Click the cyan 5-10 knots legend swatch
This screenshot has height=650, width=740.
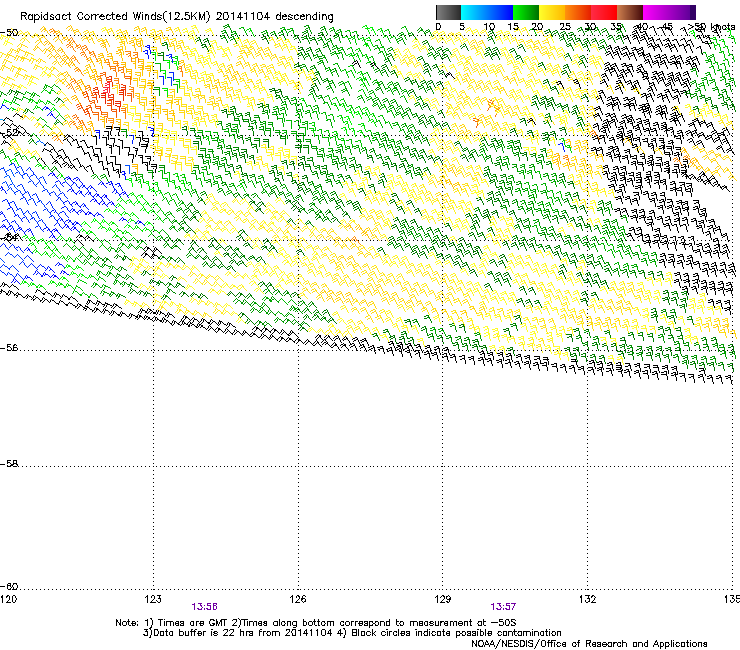pyautogui.click(x=474, y=12)
